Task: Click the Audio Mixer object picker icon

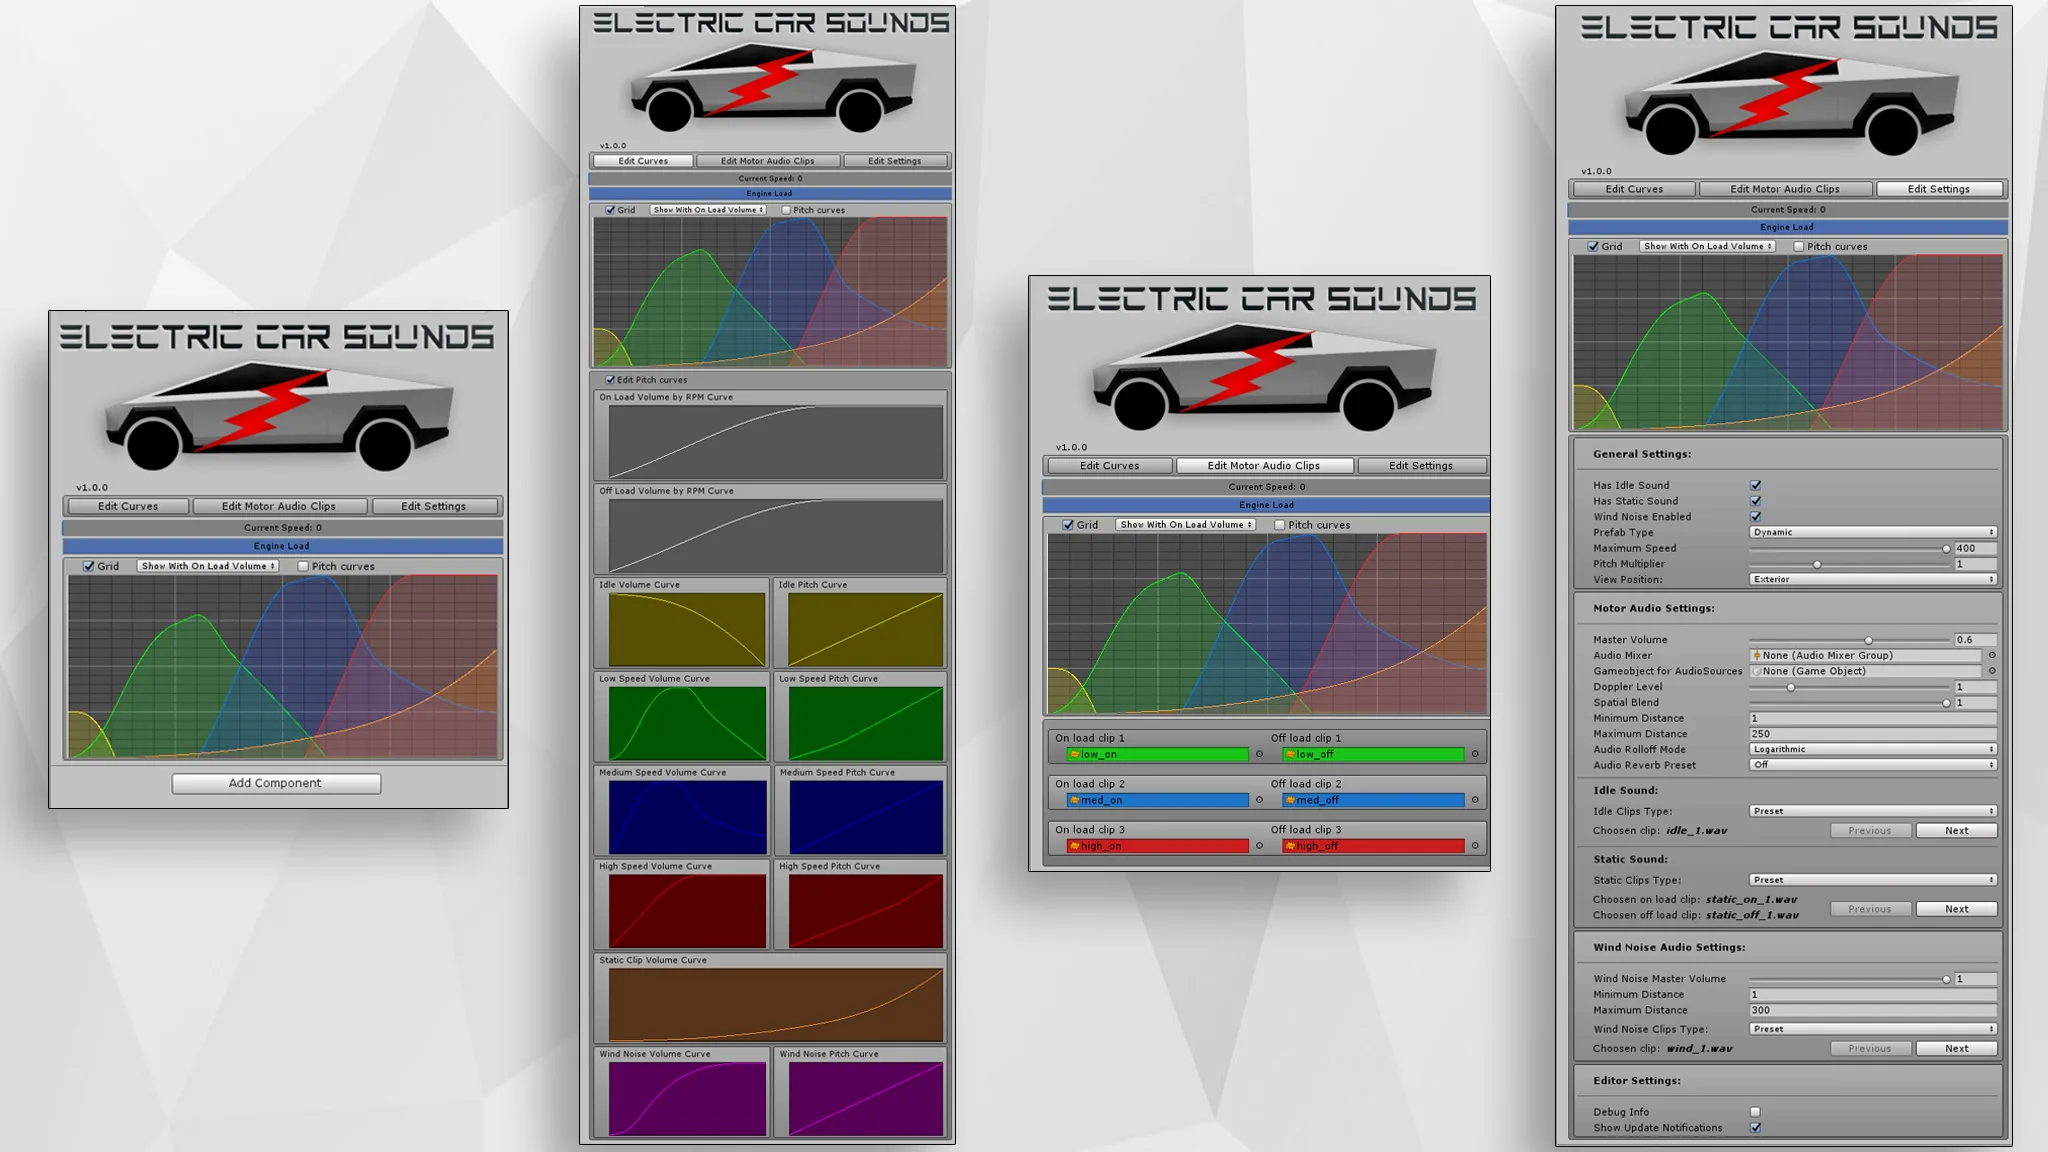Action: 1994,655
